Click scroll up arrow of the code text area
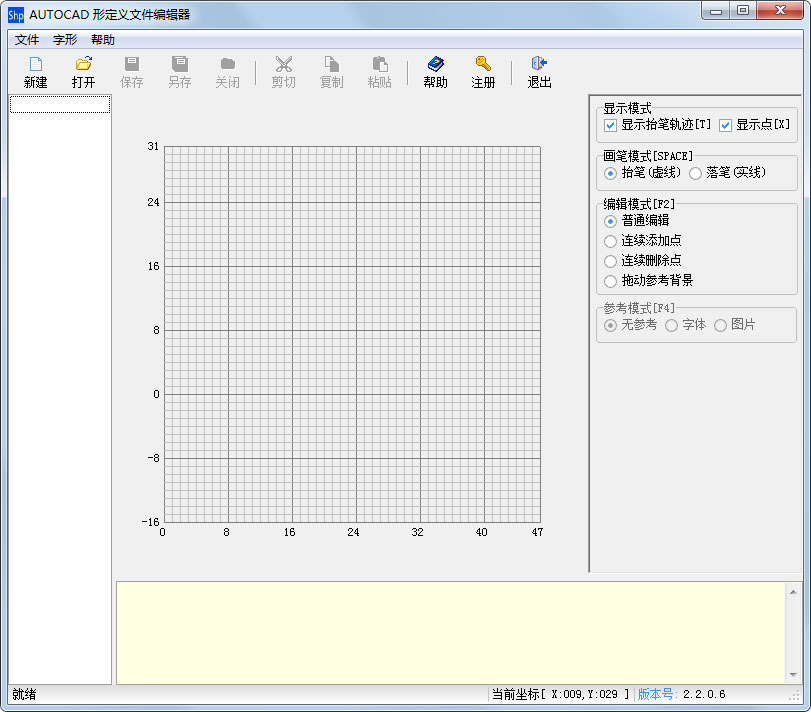811x712 pixels. pos(793,592)
